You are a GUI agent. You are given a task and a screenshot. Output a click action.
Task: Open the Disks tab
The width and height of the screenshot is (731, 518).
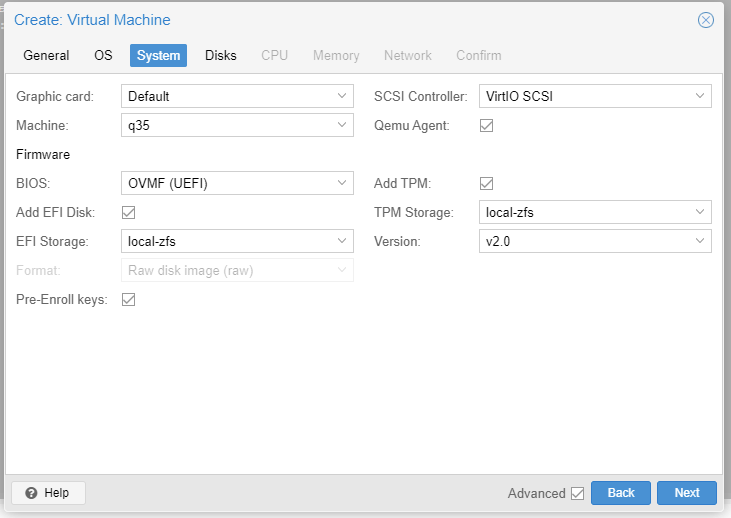click(x=221, y=55)
